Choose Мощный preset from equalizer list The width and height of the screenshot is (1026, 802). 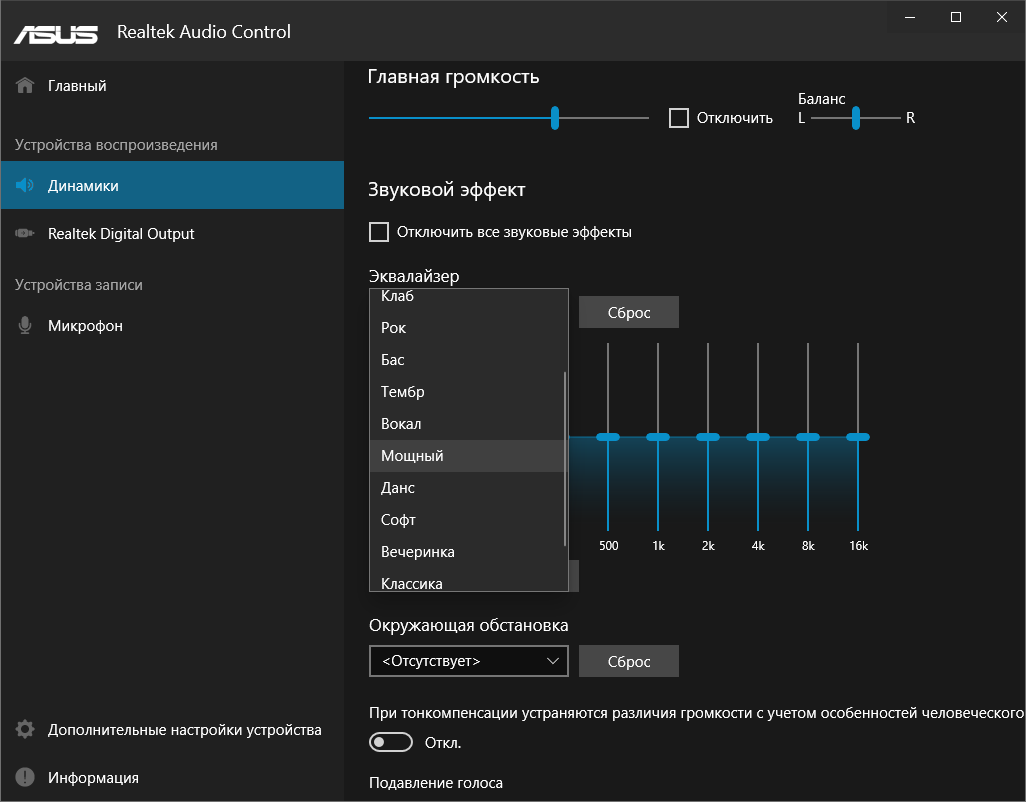pos(412,456)
